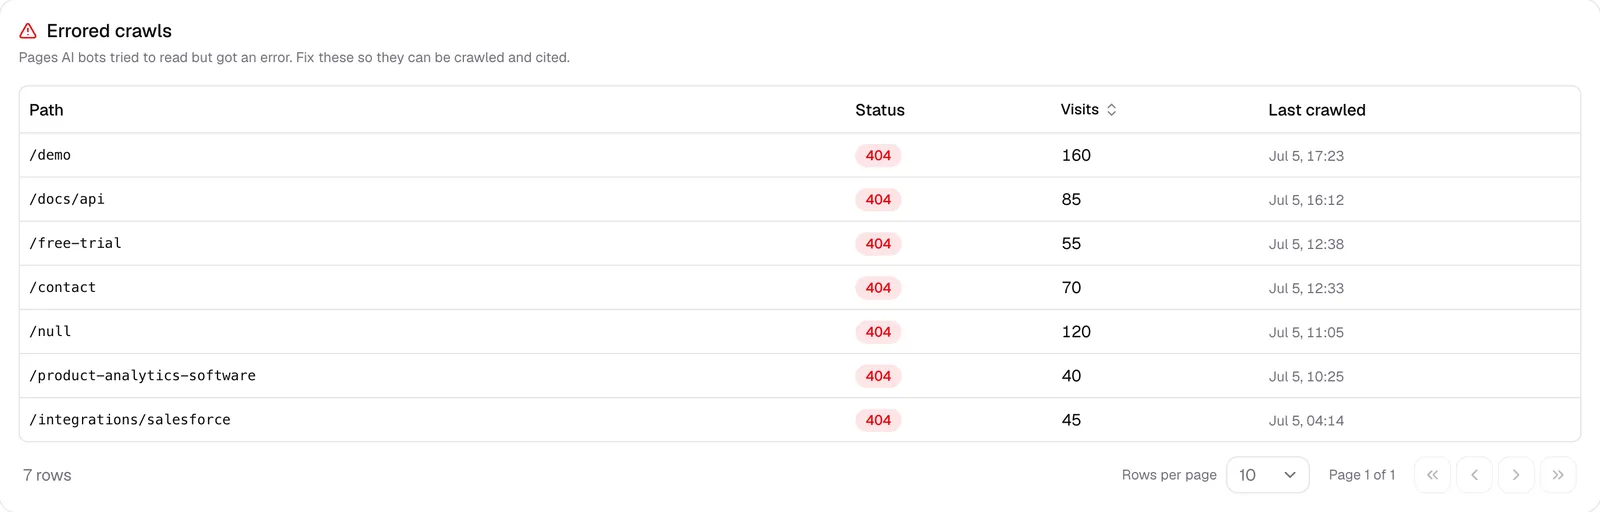The height and width of the screenshot is (512, 1600).
Task: Click the Errored crawls warning triangle icon
Action: (x=28, y=31)
